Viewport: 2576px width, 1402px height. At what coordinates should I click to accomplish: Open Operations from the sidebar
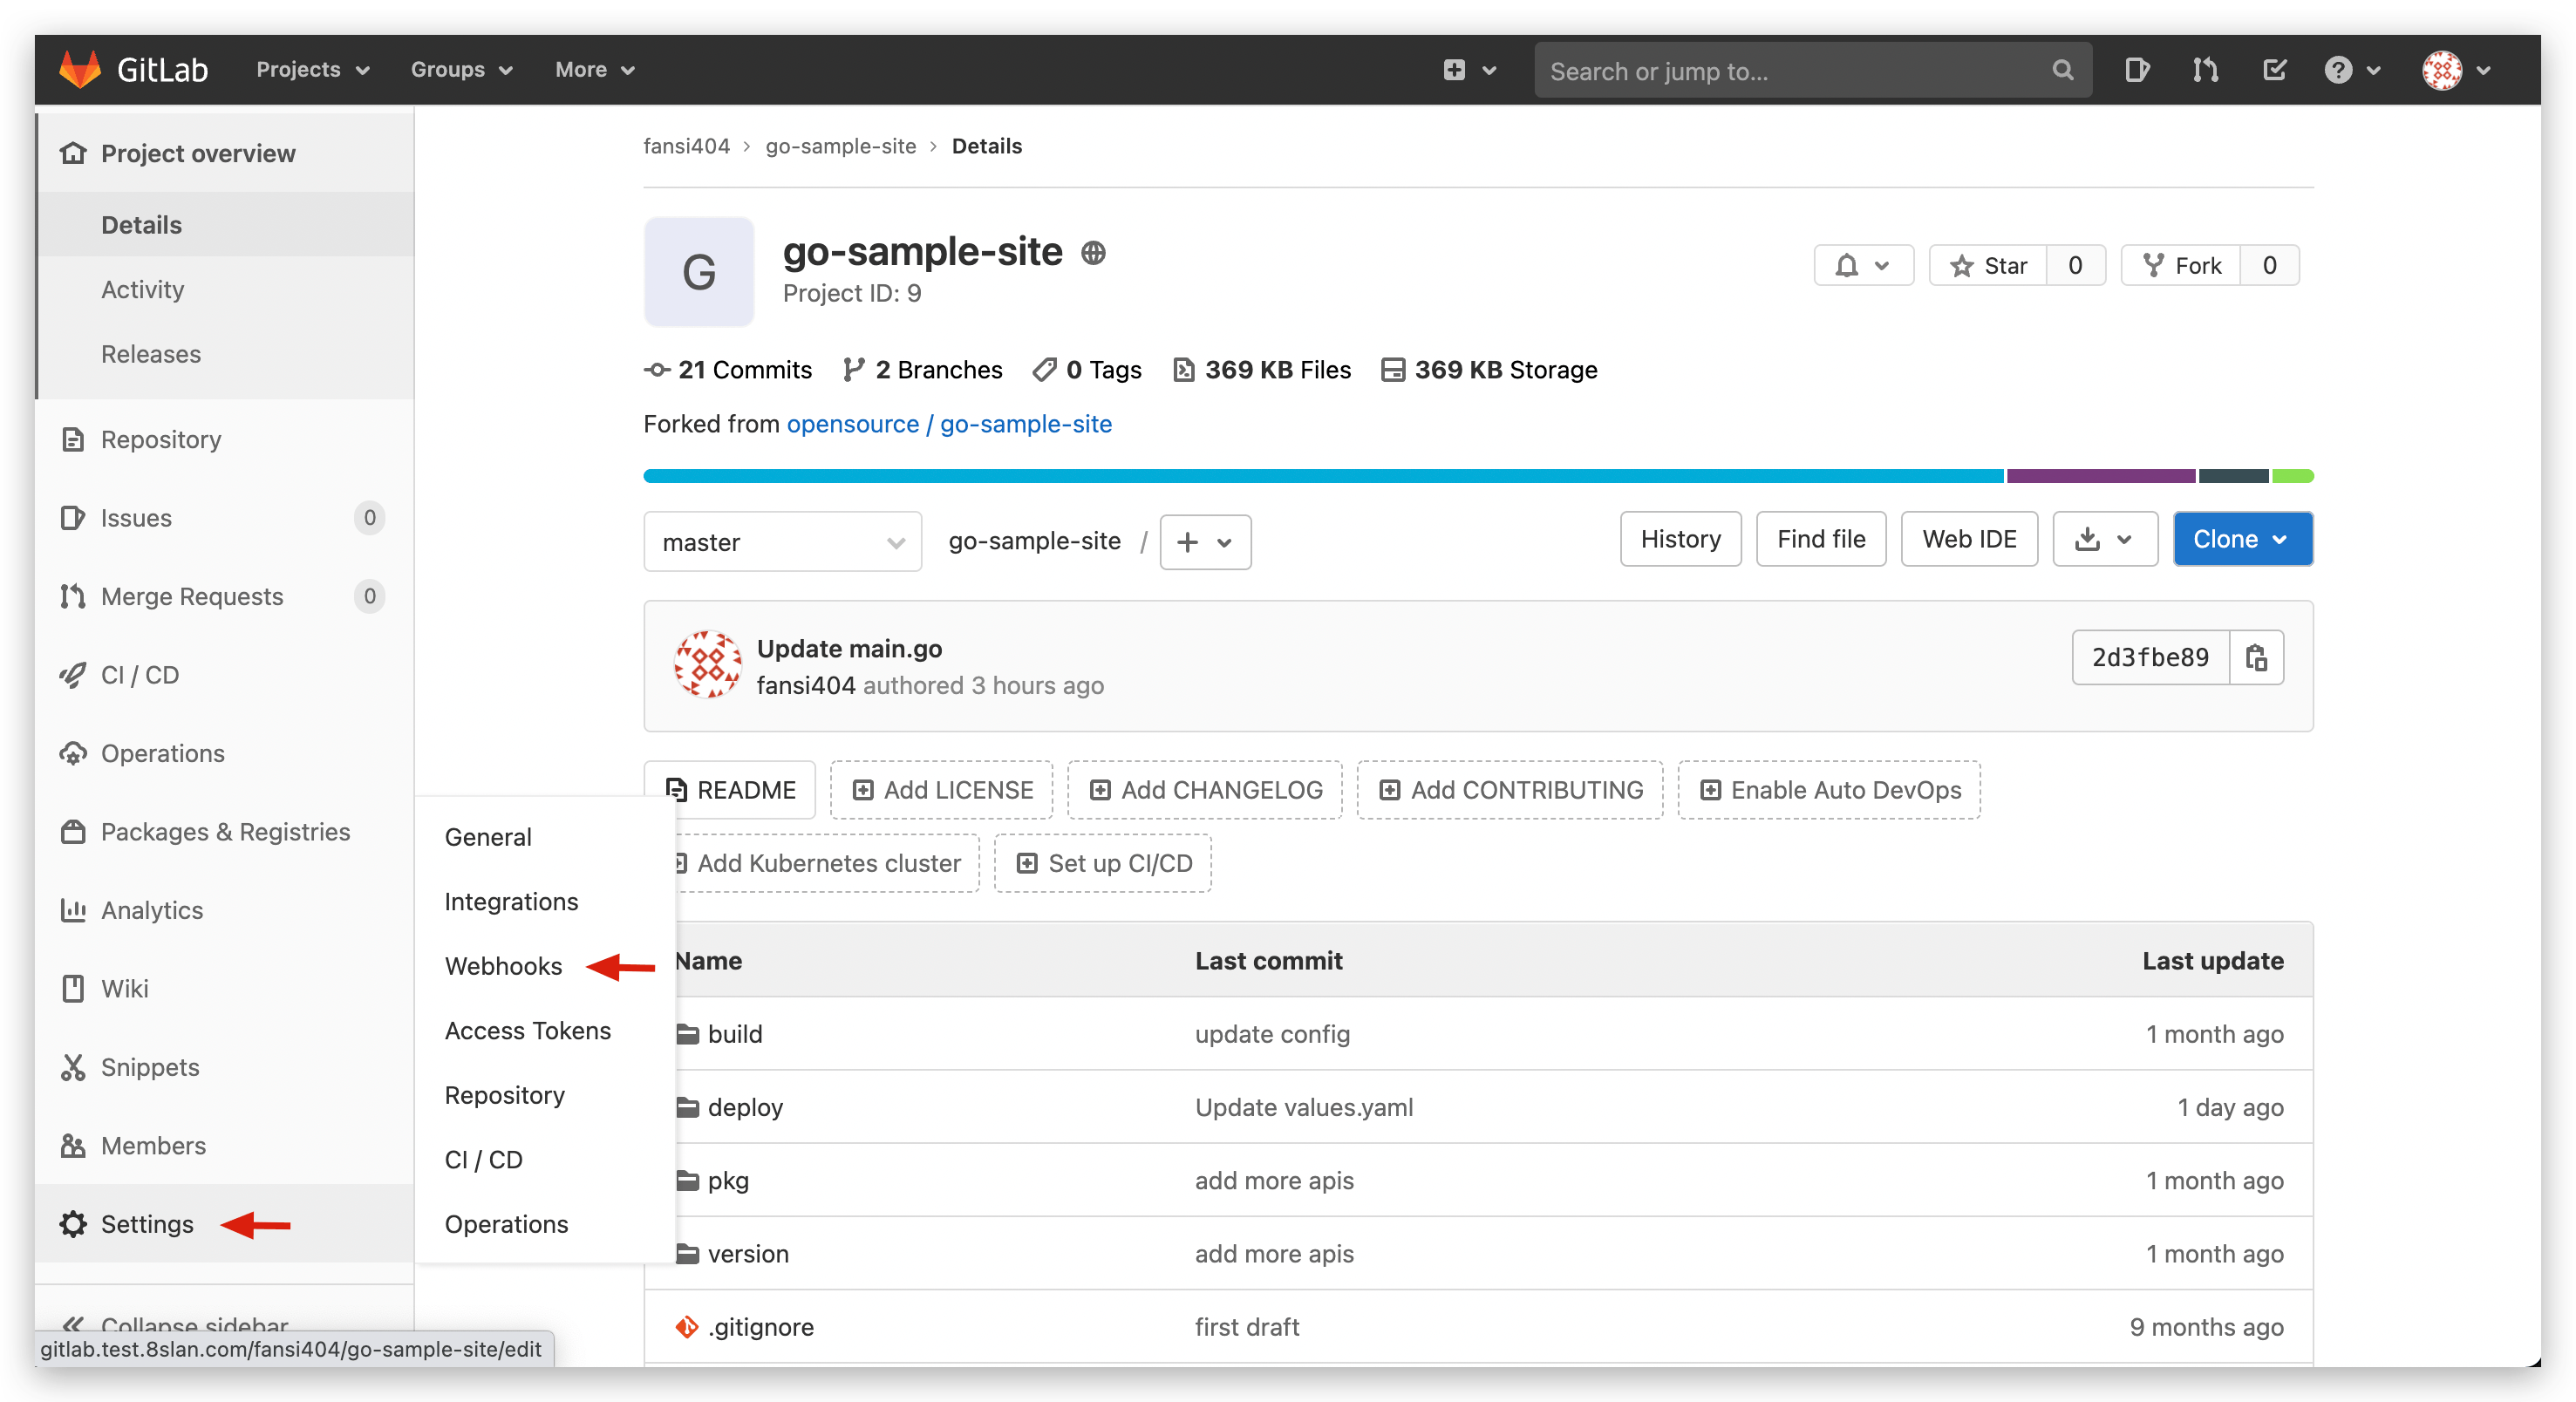[162, 753]
